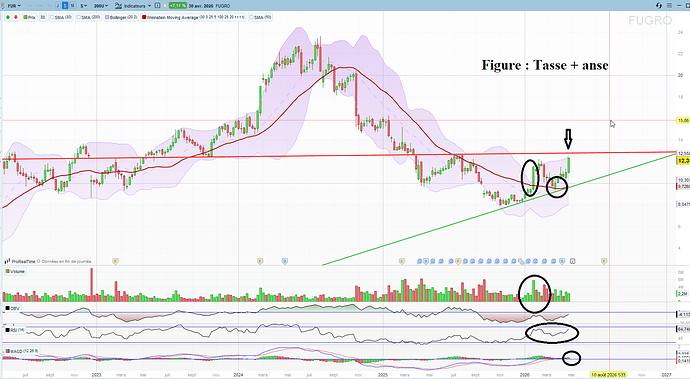690x379 pixels.
Task: Click the red down arrow icon
Action: 16,17
